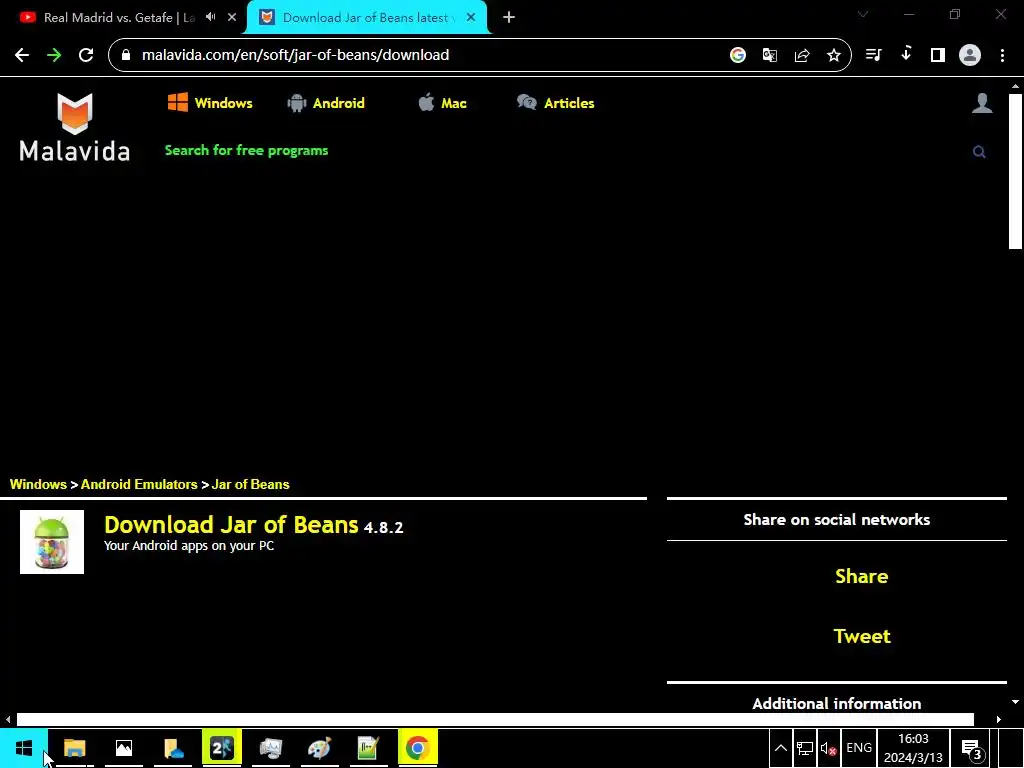Click Share under social networks
The width and height of the screenshot is (1024, 768).
(861, 576)
